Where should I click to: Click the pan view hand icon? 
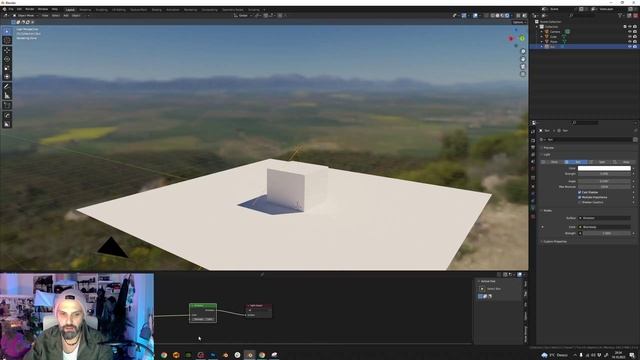(523, 59)
